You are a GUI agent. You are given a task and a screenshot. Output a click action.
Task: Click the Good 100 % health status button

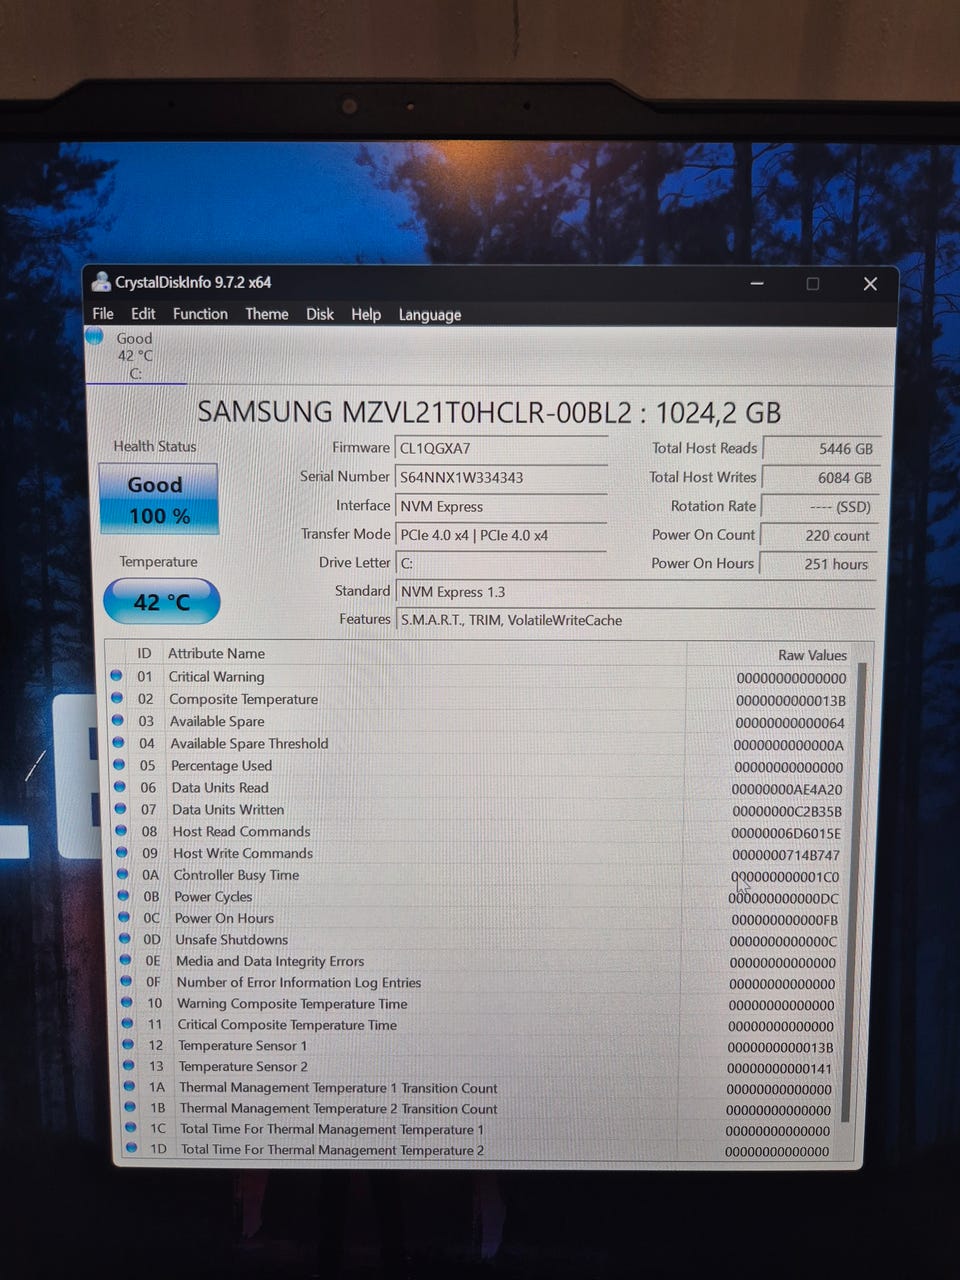[x=158, y=498]
